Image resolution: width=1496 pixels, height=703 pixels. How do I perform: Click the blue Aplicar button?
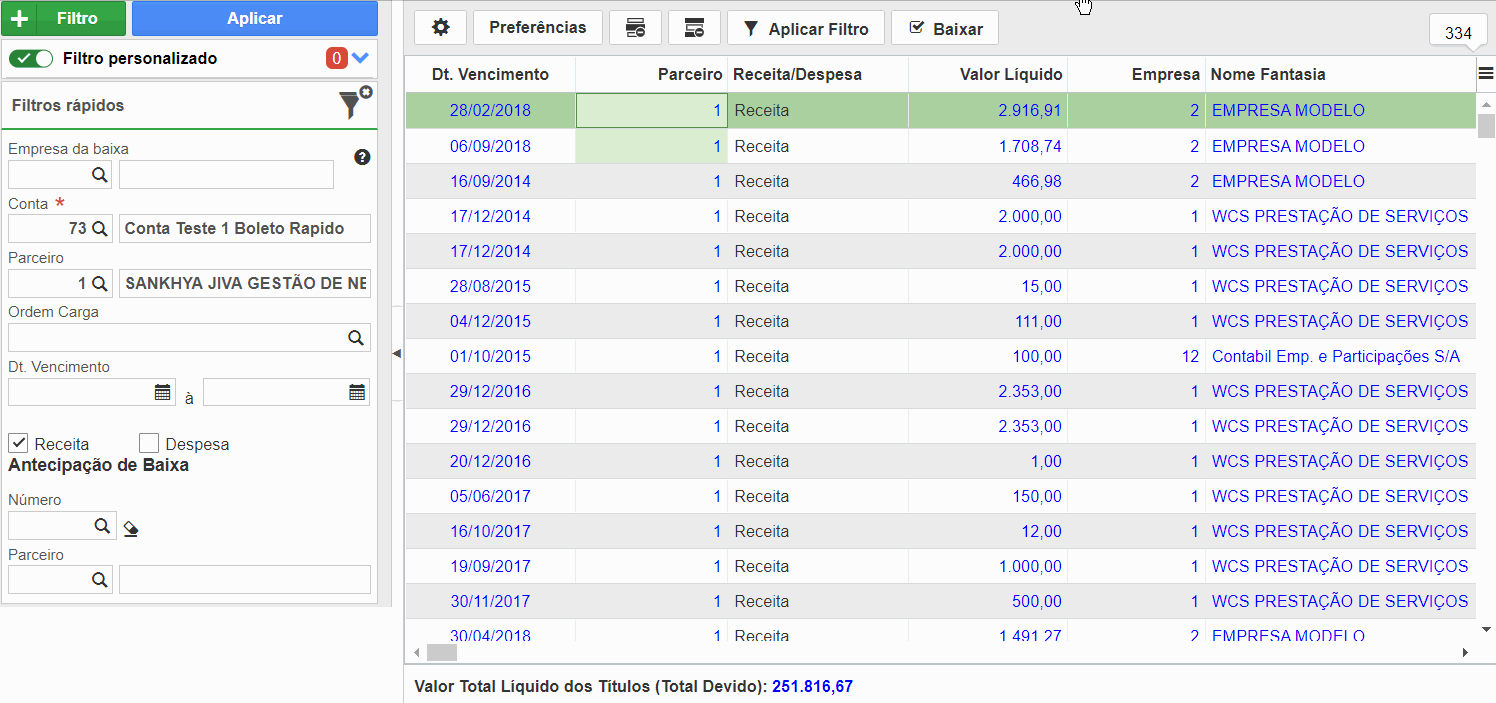click(255, 18)
